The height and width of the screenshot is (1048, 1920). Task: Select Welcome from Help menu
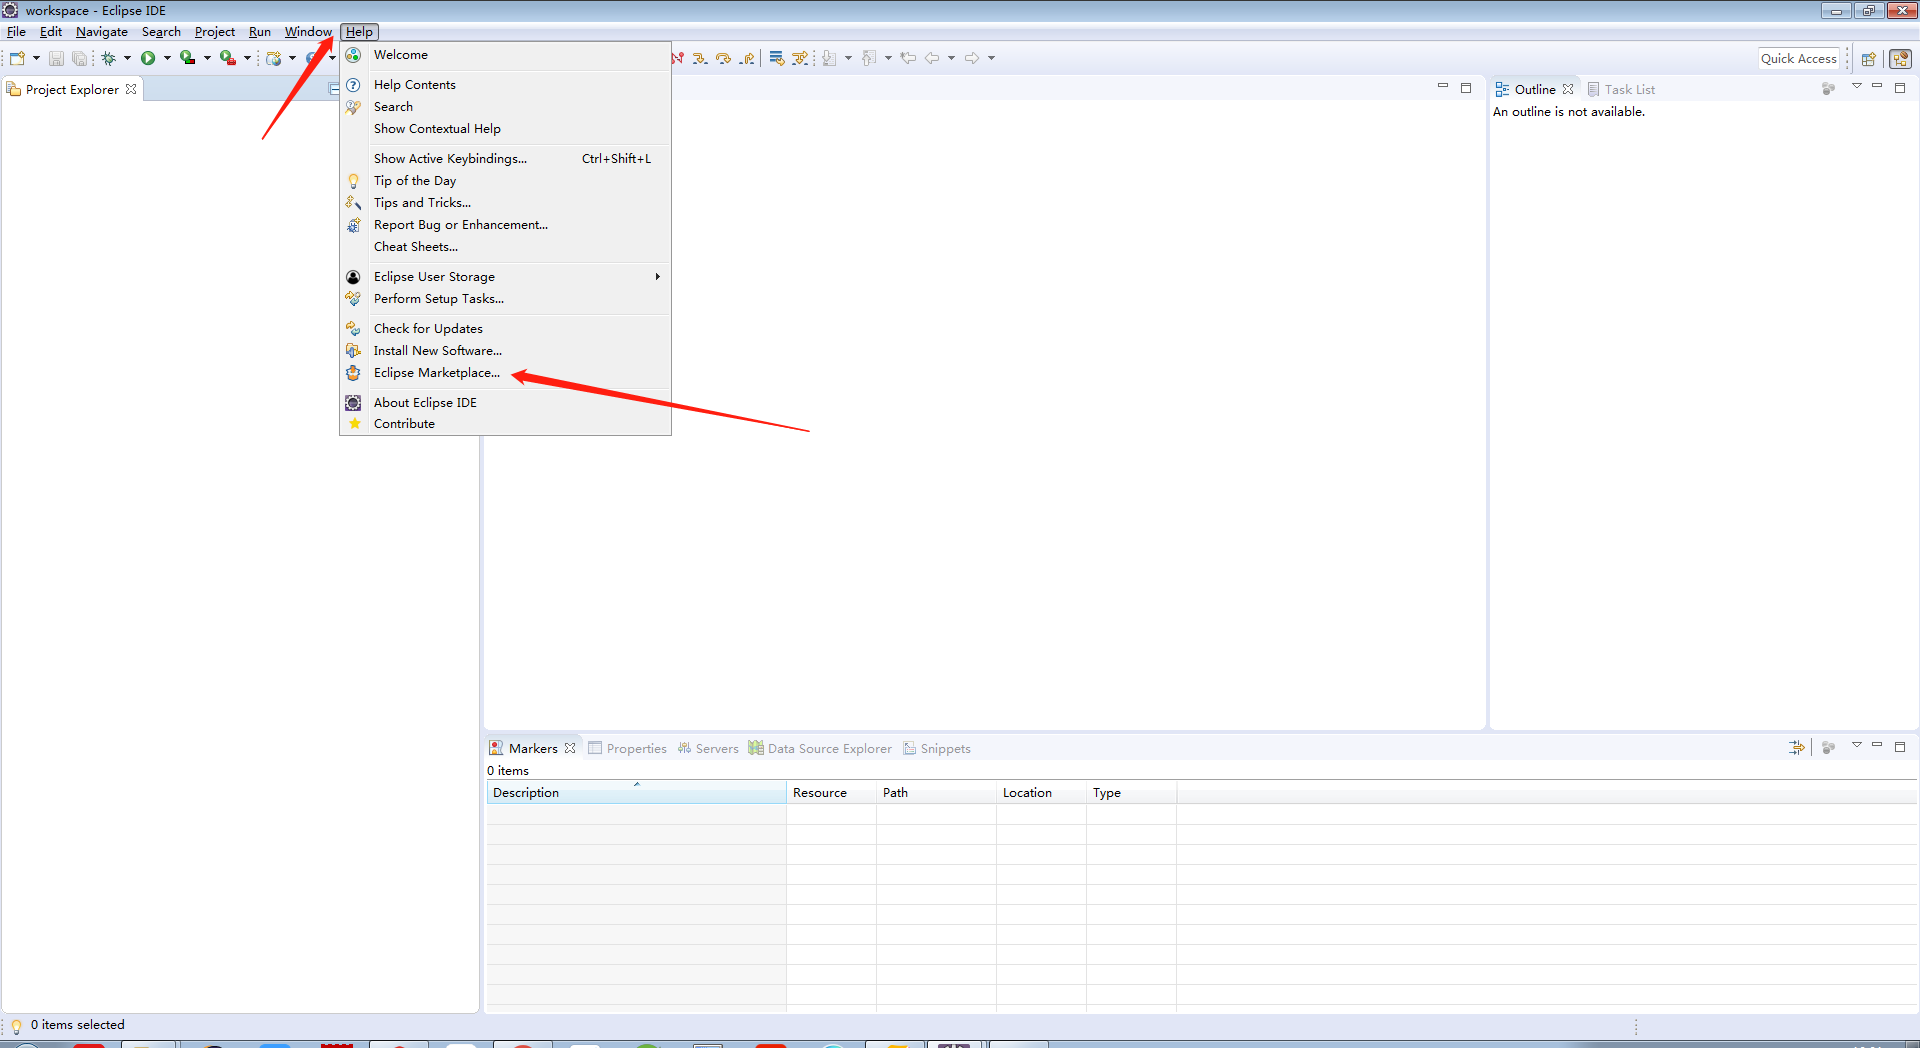505,55
